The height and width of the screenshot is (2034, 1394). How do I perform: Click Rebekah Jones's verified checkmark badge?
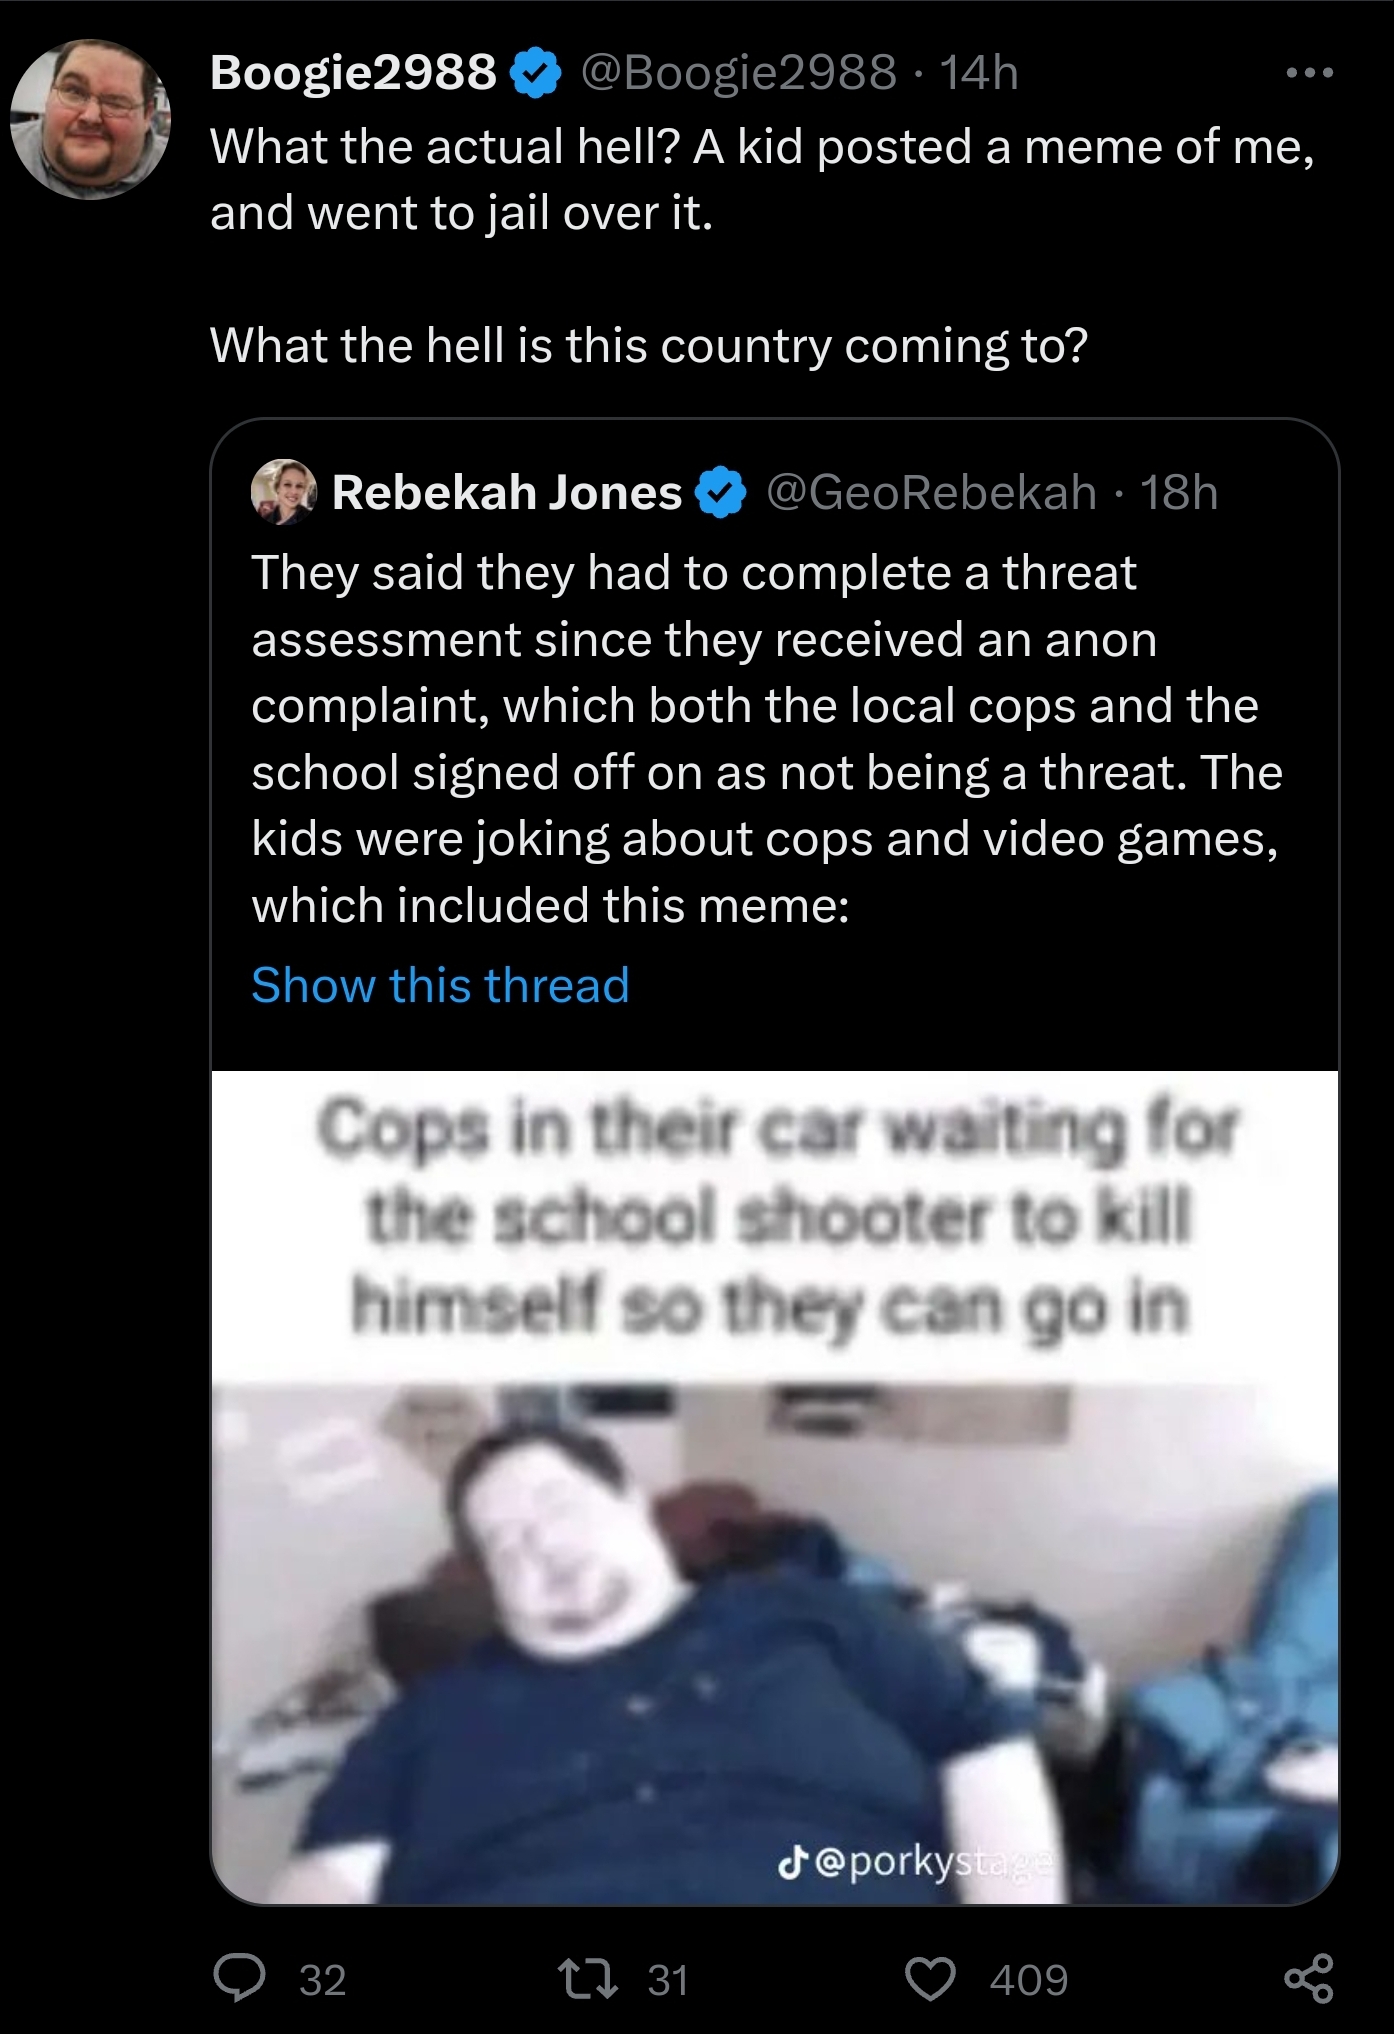click(722, 493)
